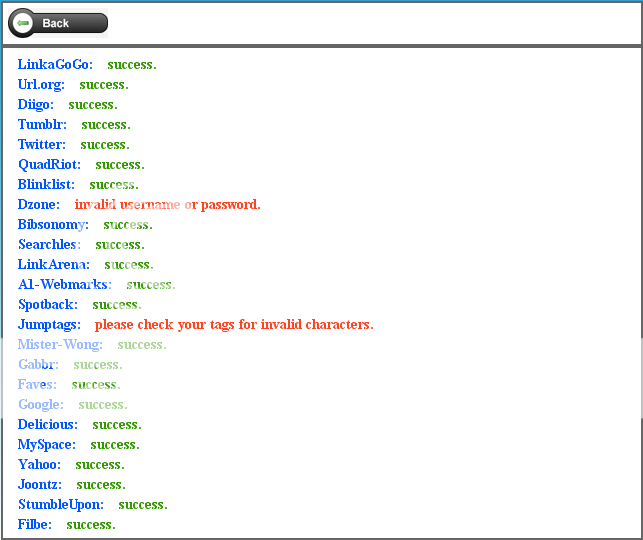Select the Twitter entry
Screen dimensions: 643x540
tap(41, 144)
